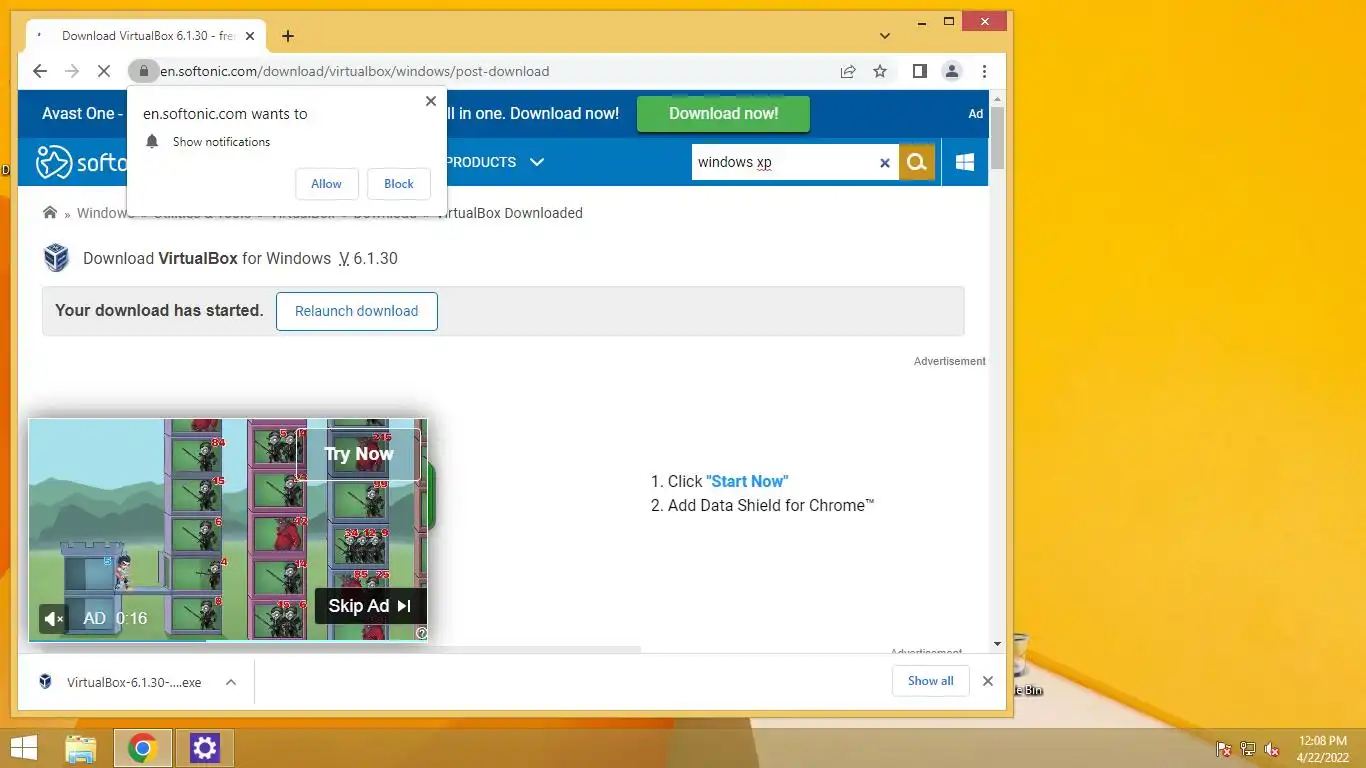Click the muted volume tray icon
Image resolution: width=1366 pixels, height=768 pixels.
[x=1273, y=749]
